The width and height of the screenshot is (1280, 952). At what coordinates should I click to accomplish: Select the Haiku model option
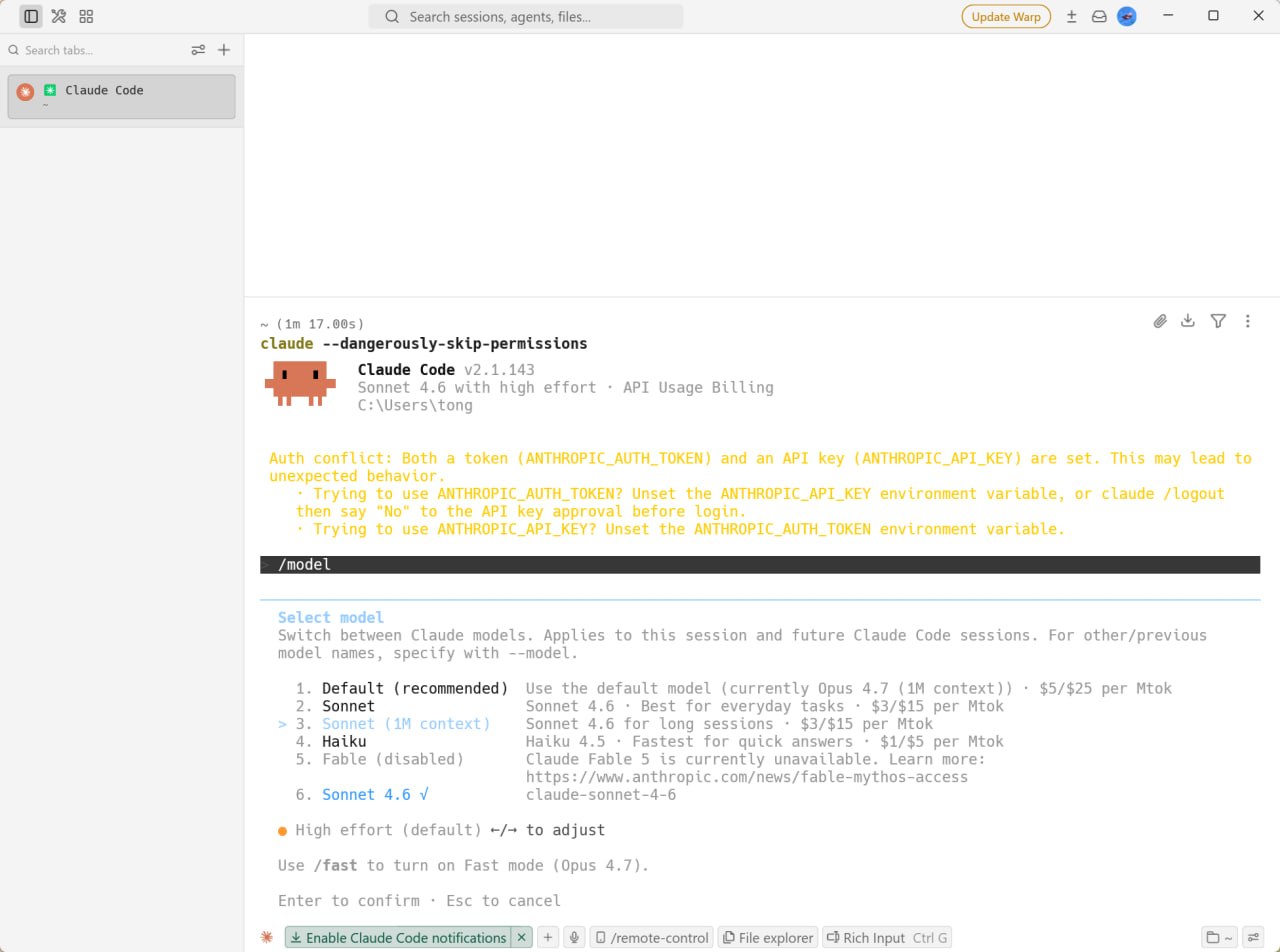pyautogui.click(x=344, y=742)
